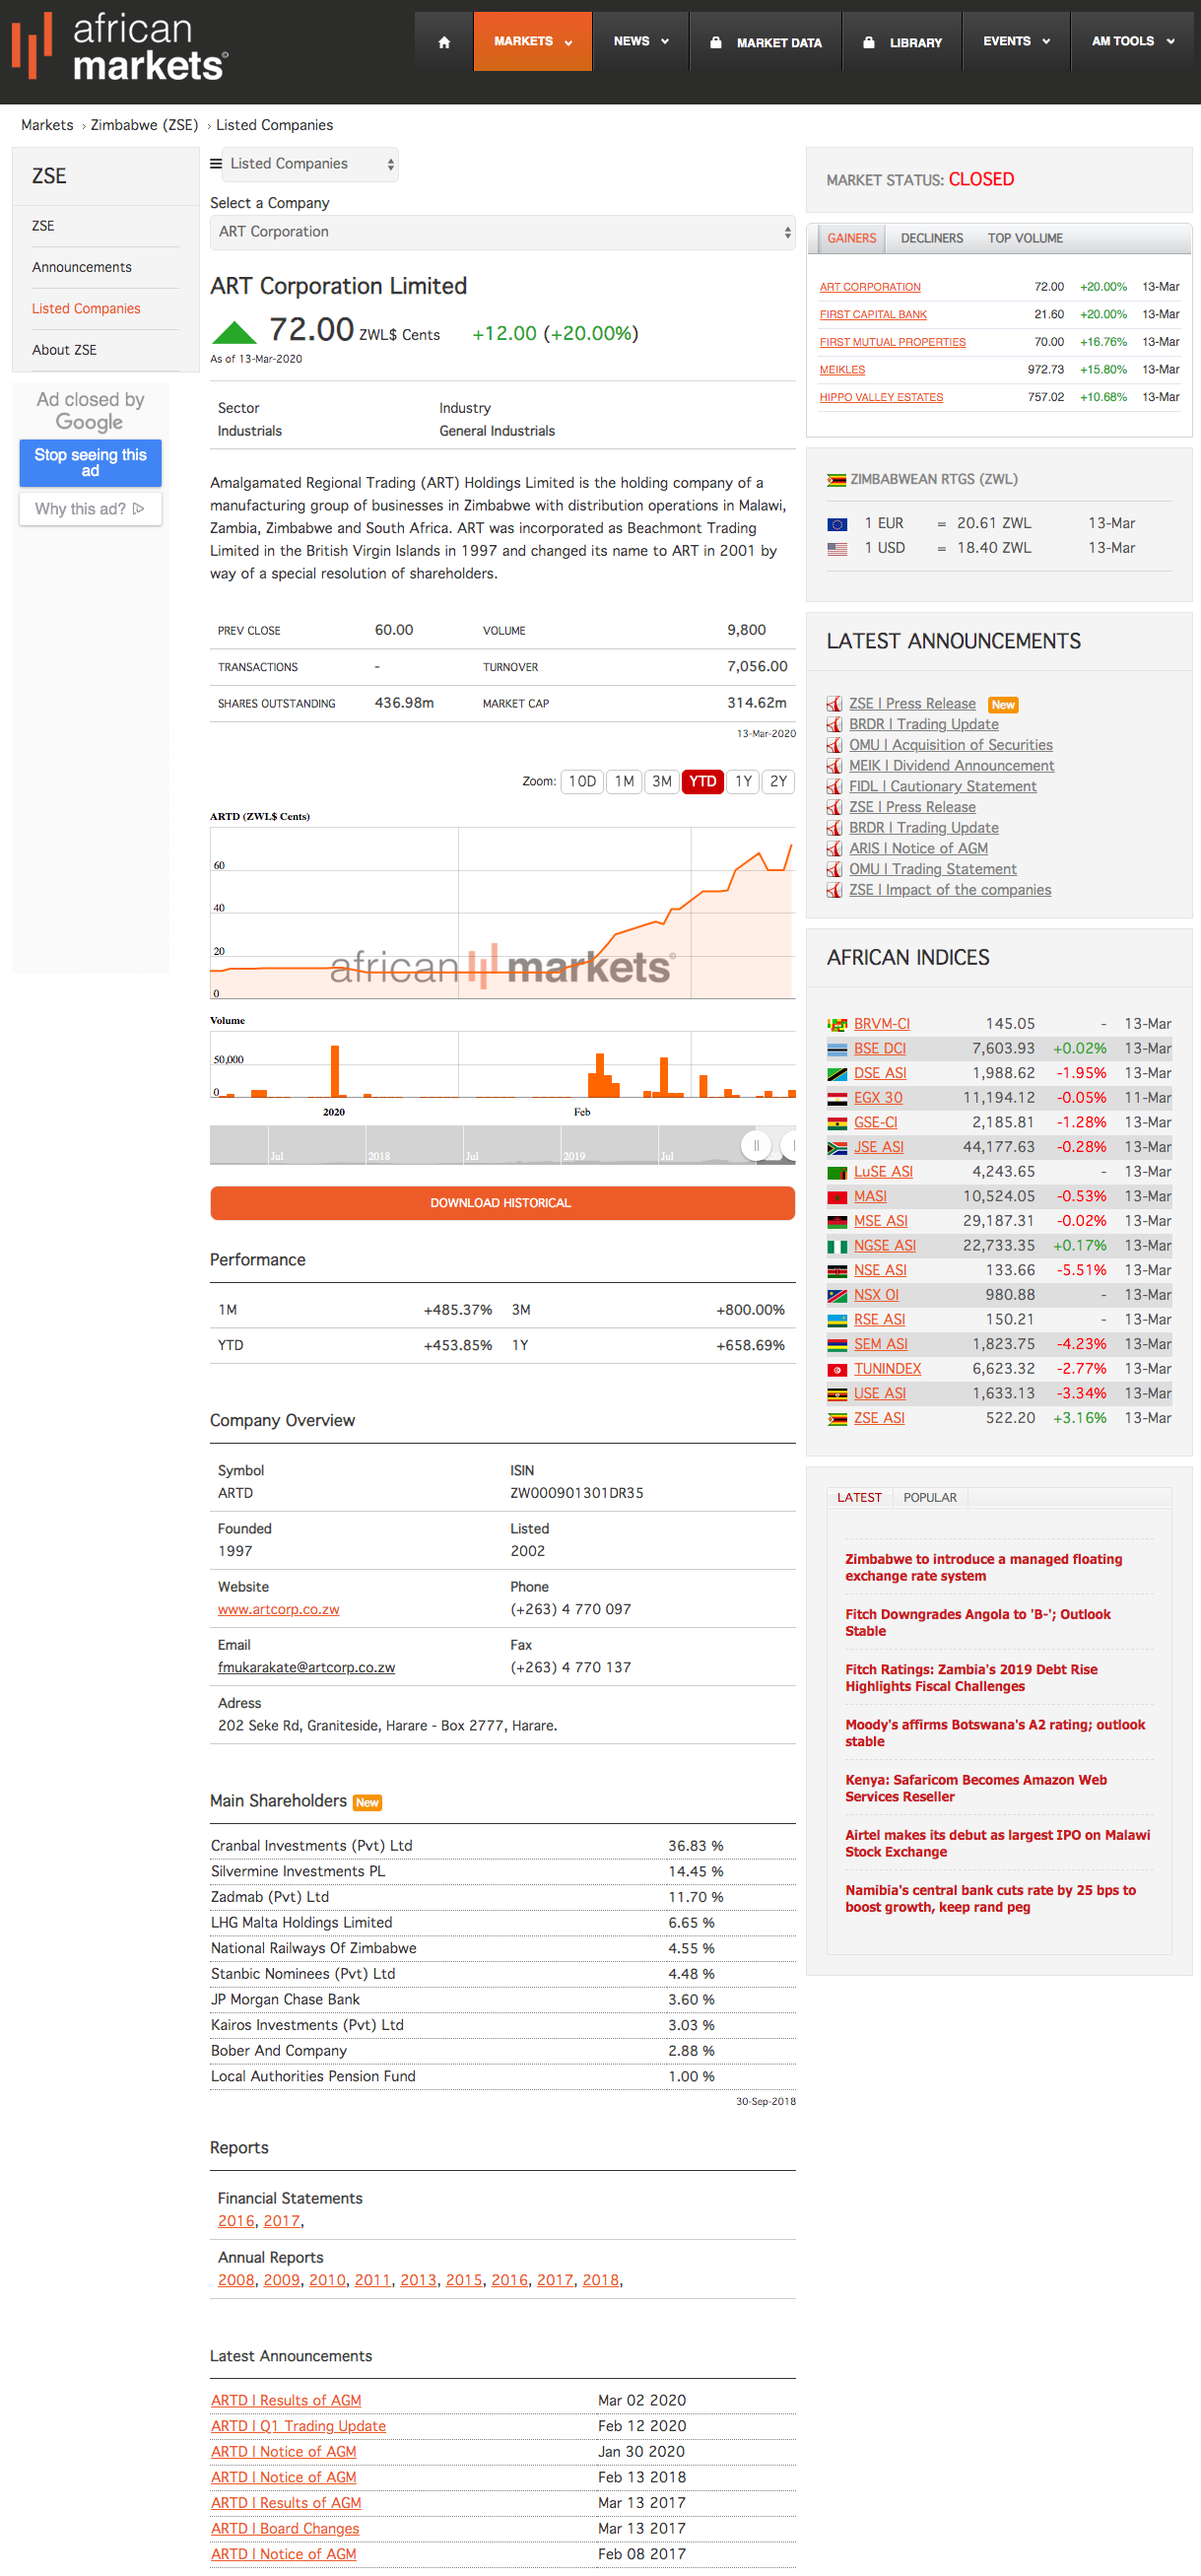This screenshot has height=2576, width=1201.
Task: Open Announcements in ZSE sidebar
Action: pyautogui.click(x=82, y=268)
